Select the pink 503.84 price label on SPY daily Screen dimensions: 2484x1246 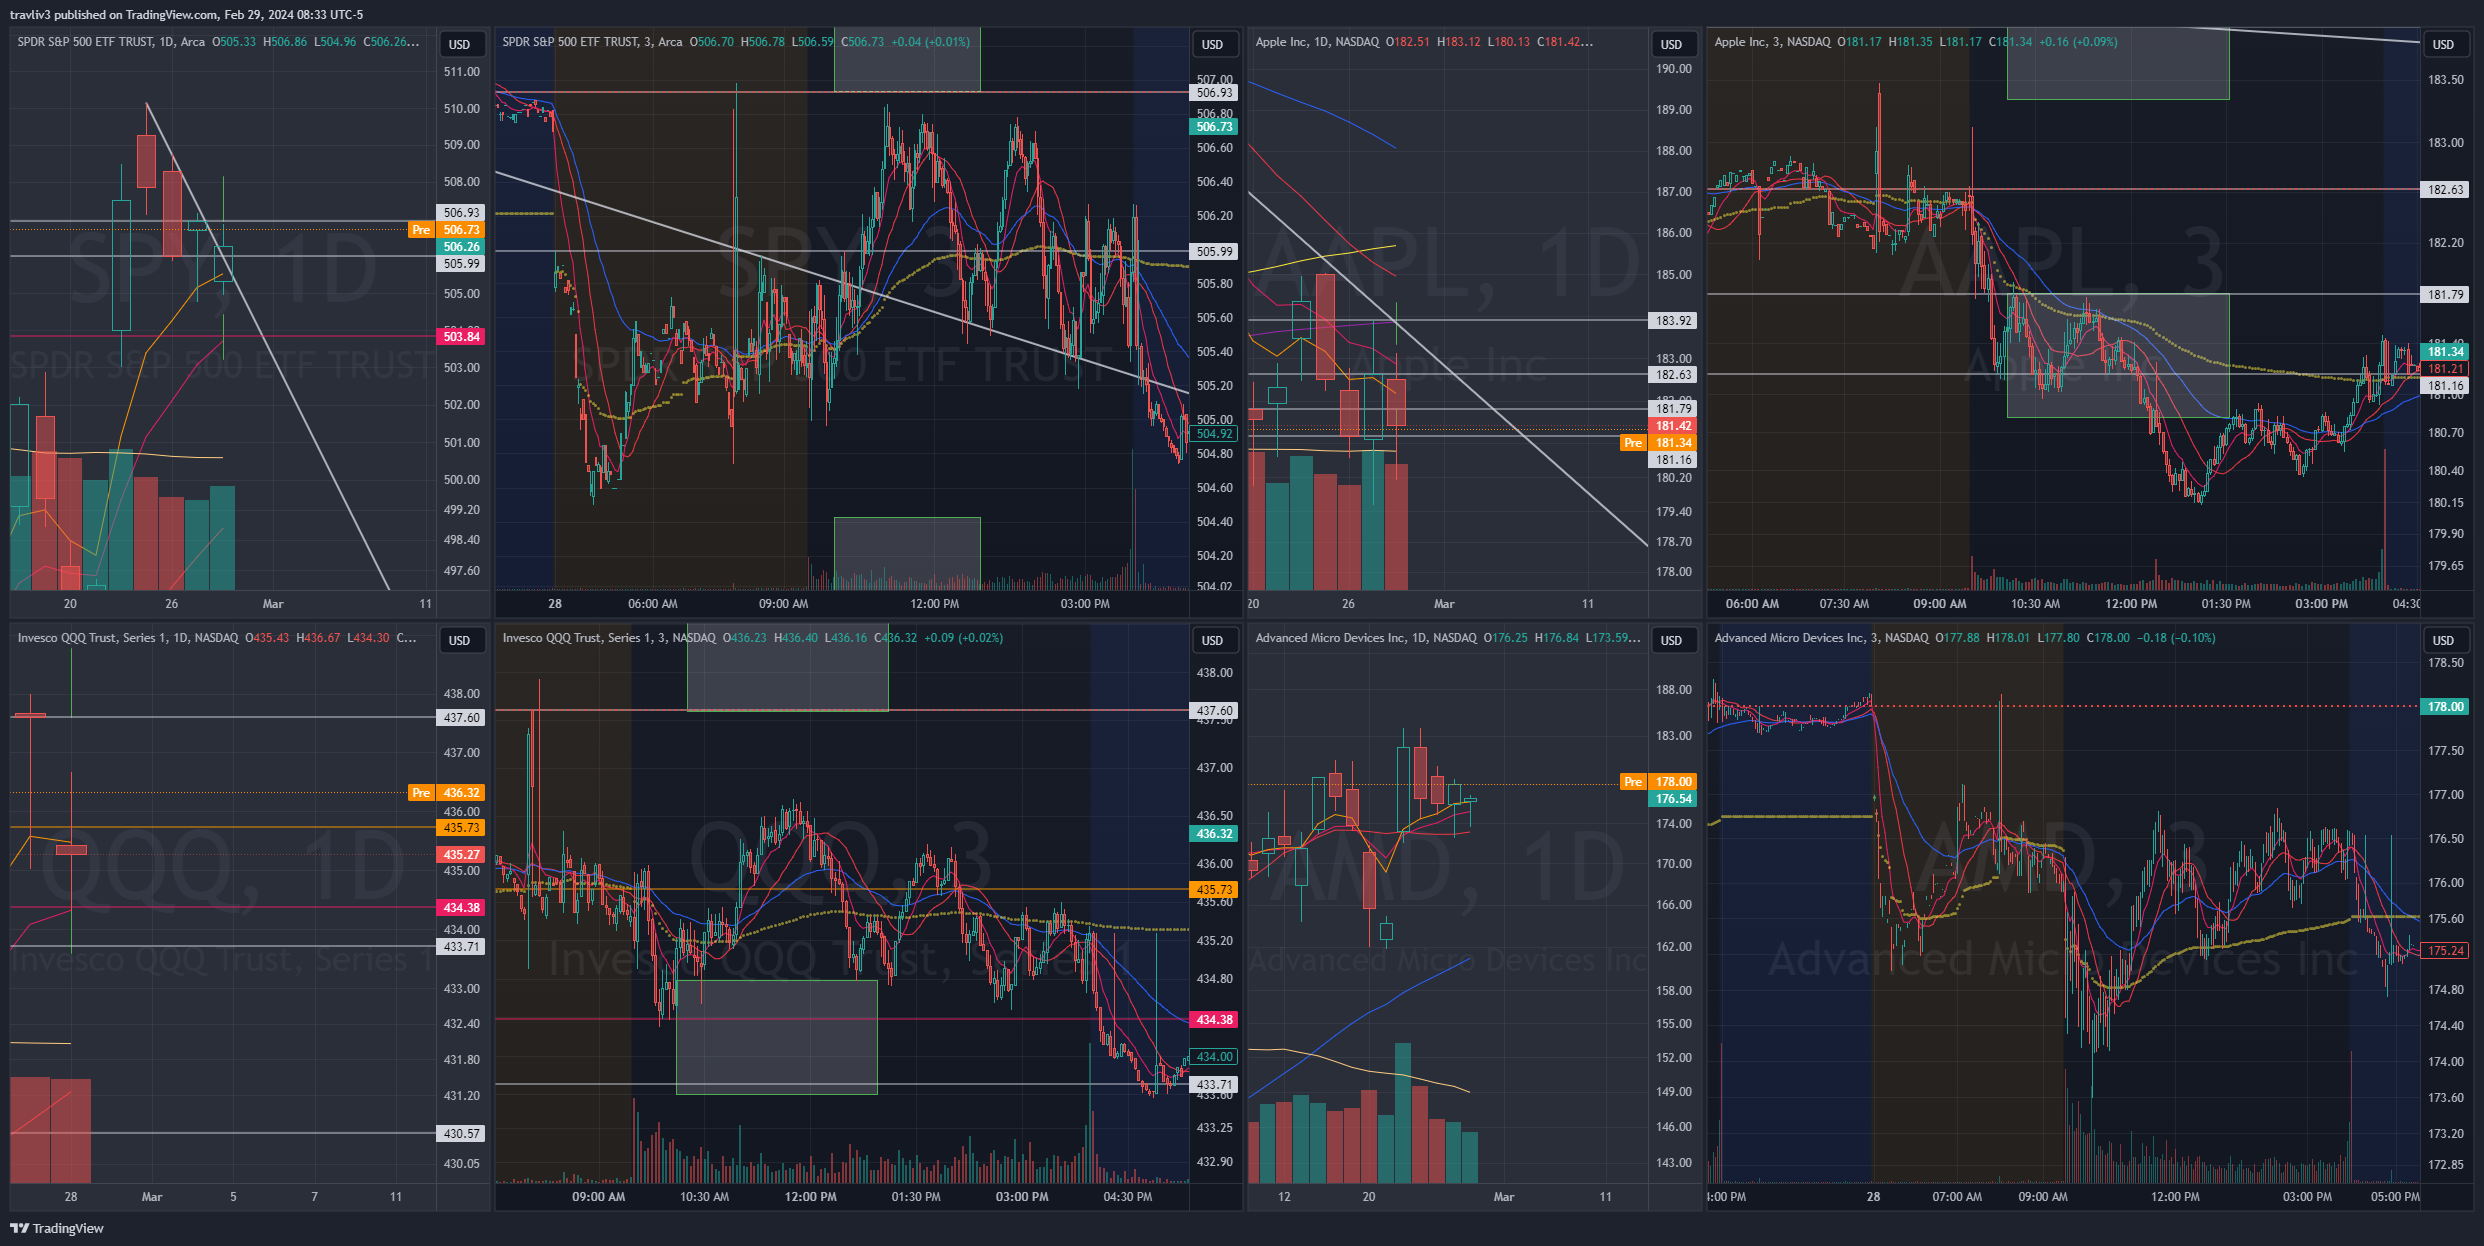point(461,337)
